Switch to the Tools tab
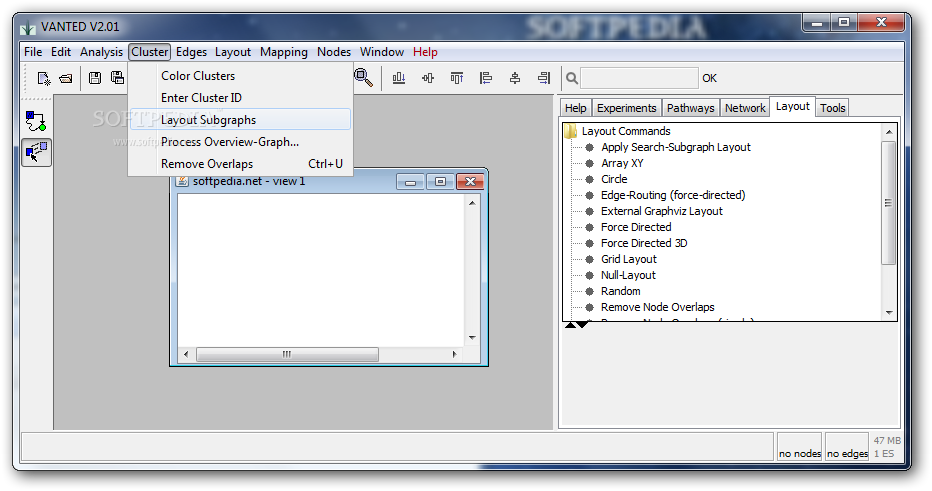 833,108
